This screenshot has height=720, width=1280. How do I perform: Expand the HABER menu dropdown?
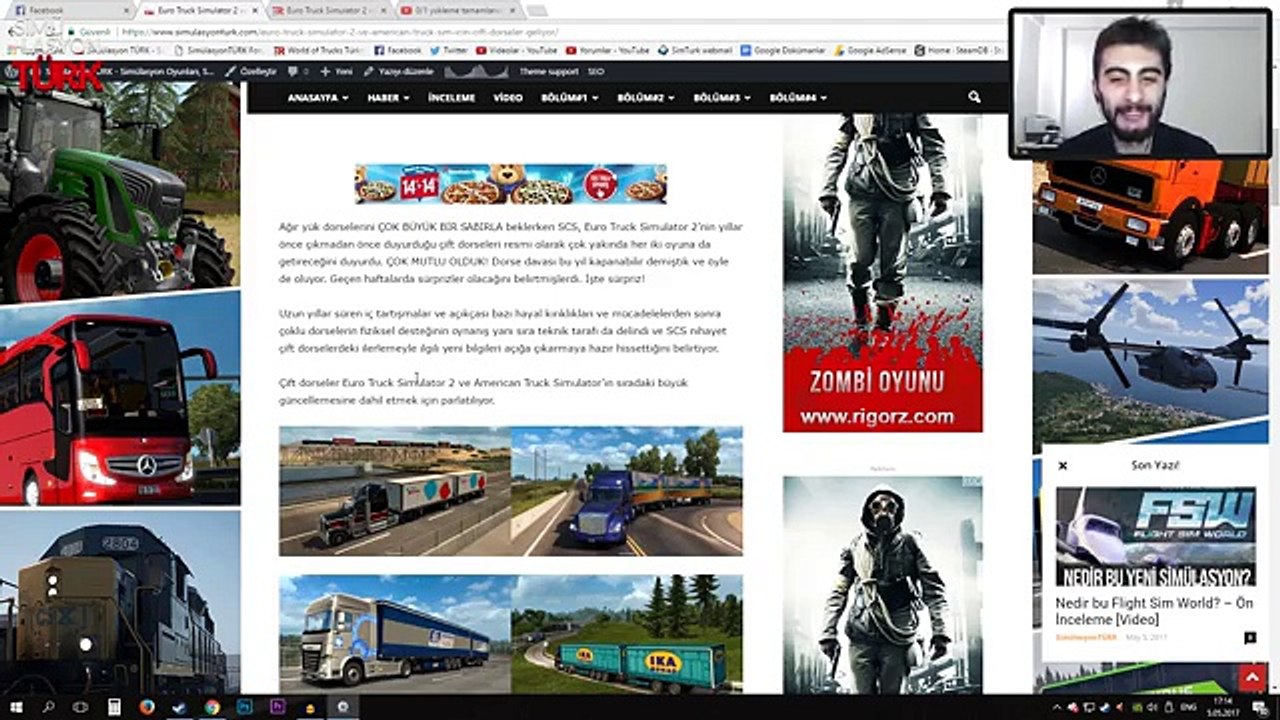click(388, 98)
